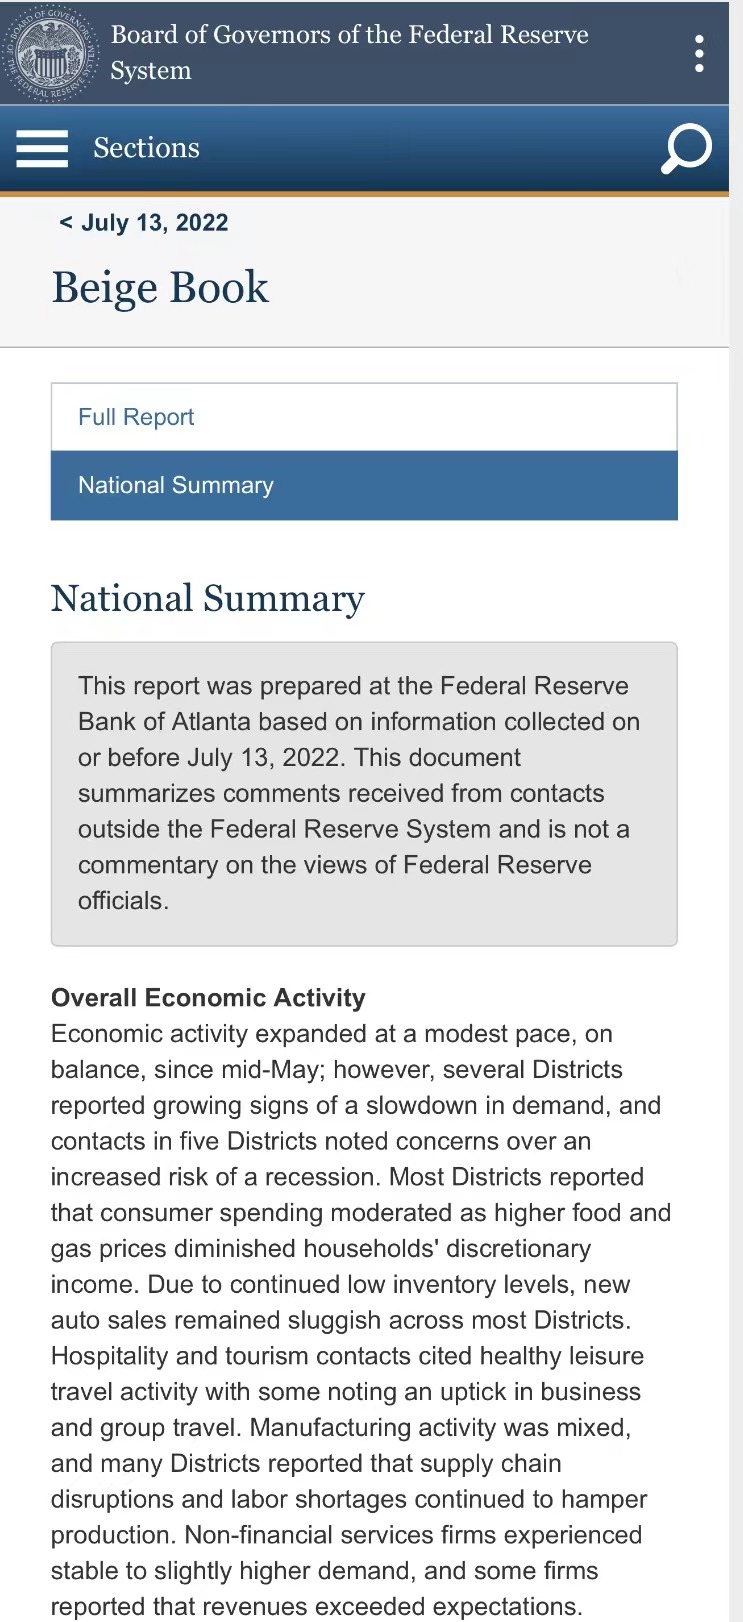
Task: Open the three-dot options menu
Action: [699, 54]
